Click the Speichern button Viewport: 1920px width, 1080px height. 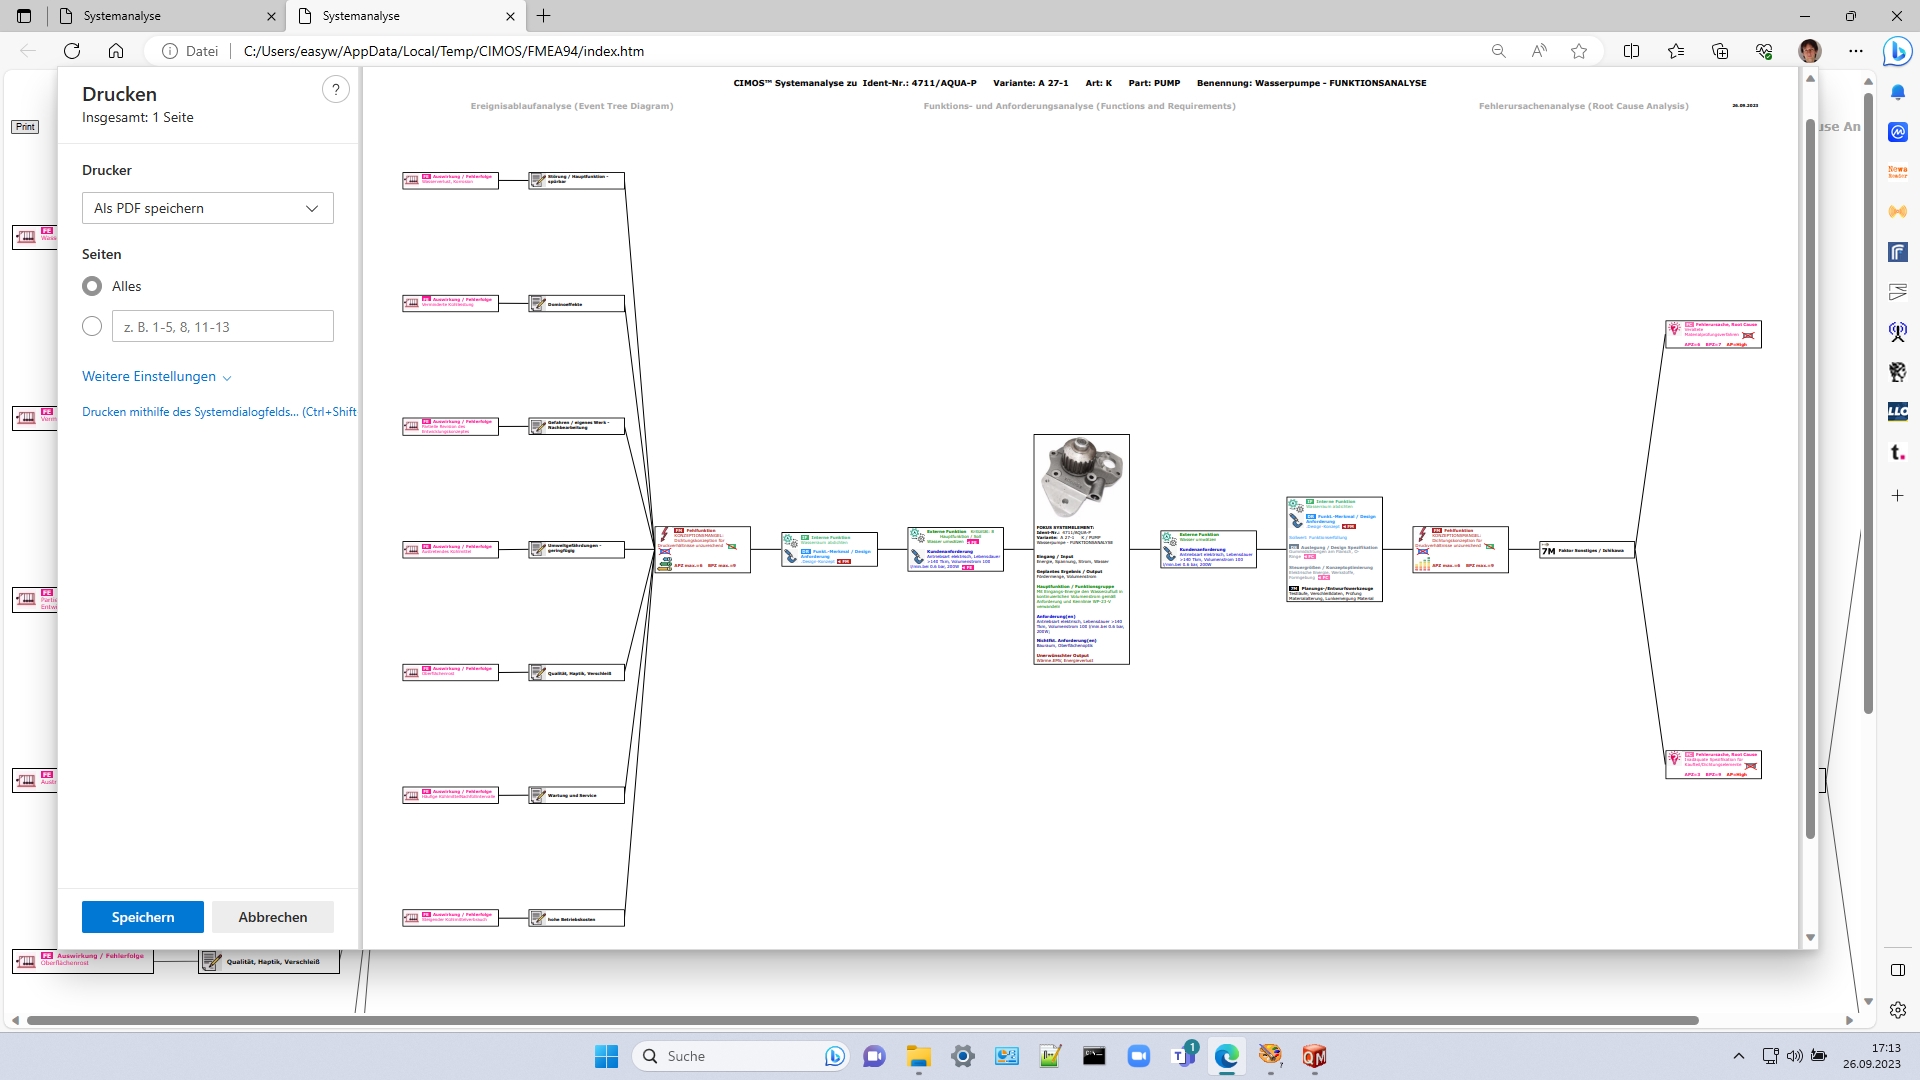(143, 917)
